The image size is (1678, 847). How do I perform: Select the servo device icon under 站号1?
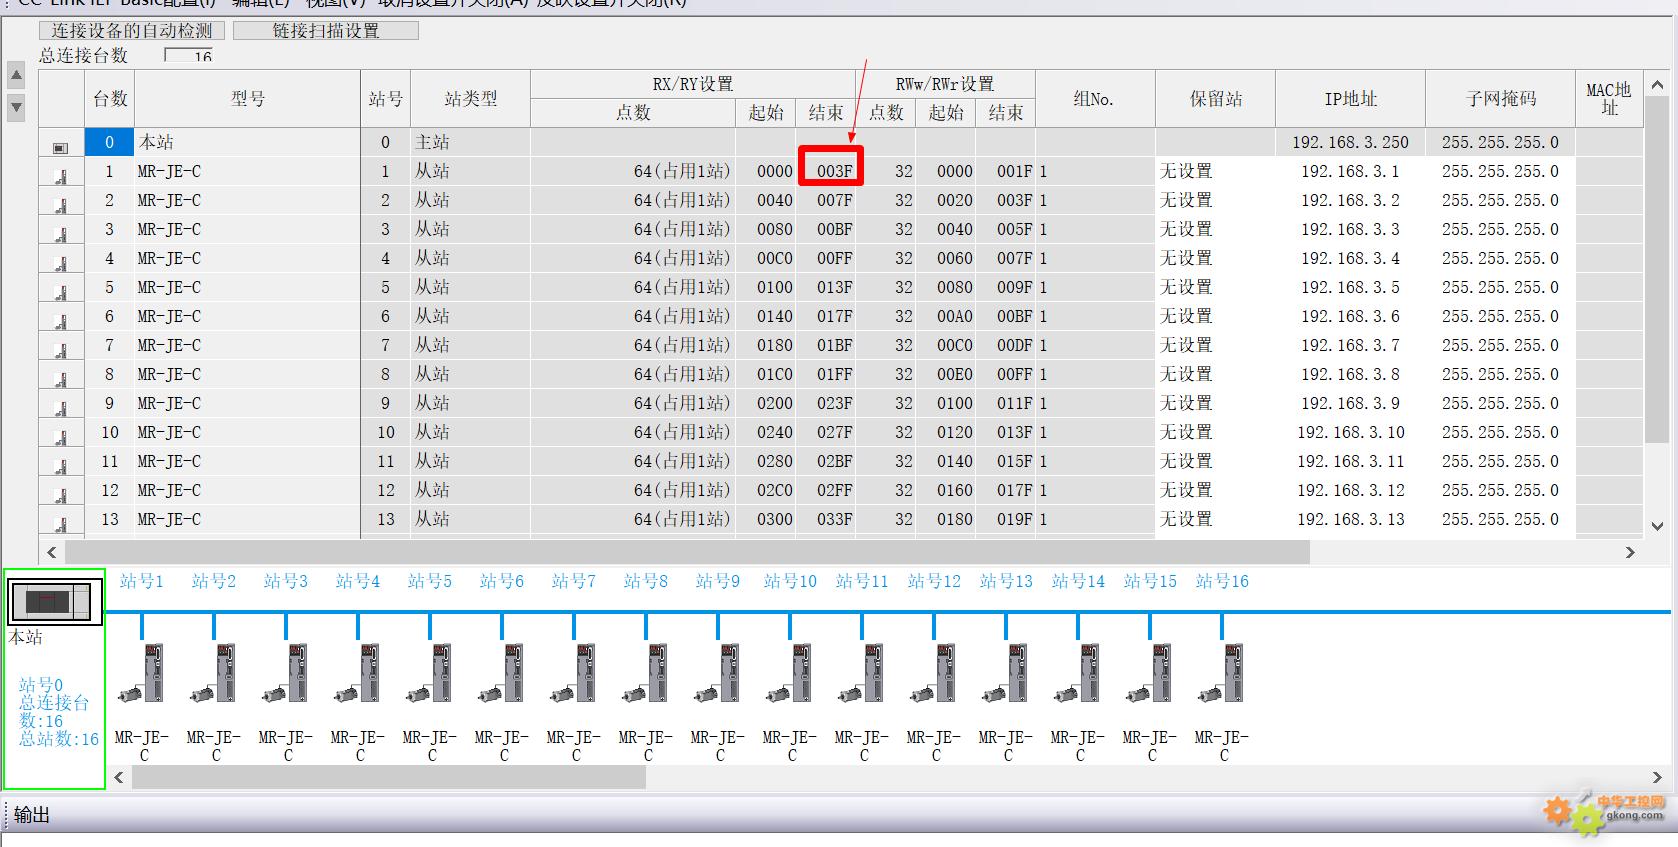point(142,674)
